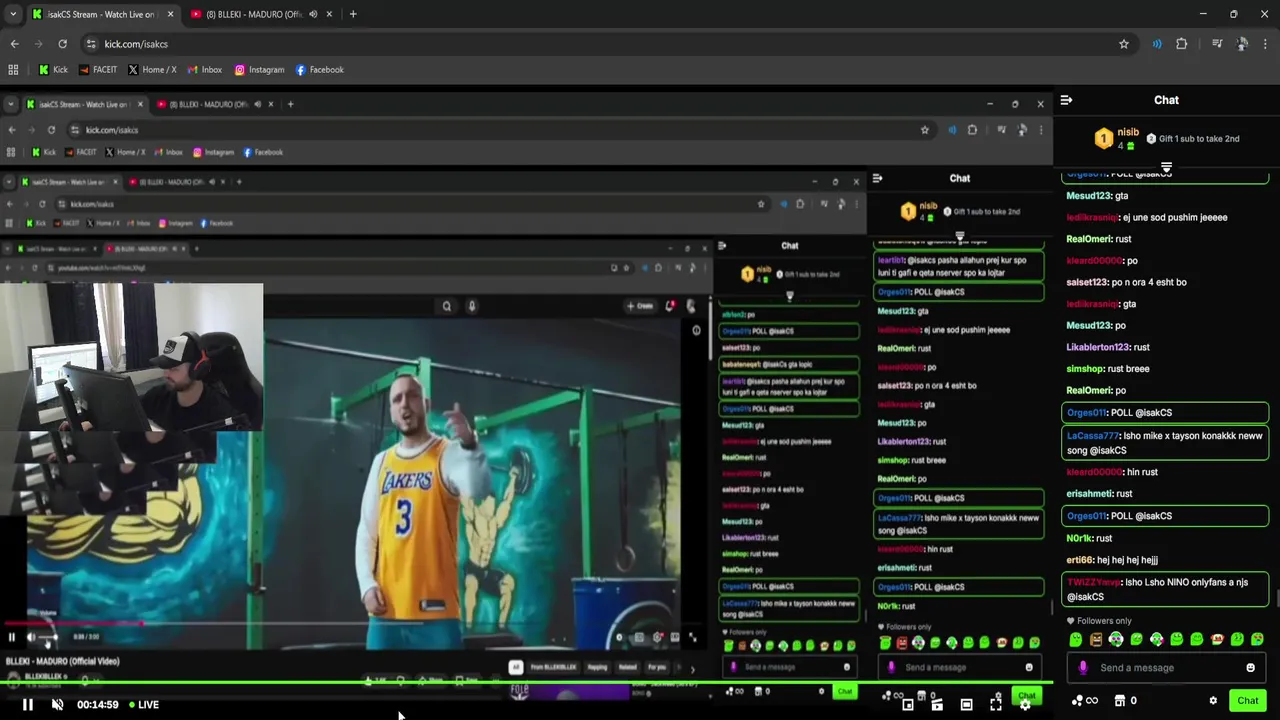1280x720 pixels.
Task: Expand the gift leaderboard arrow below nisib in rightmost chat
Action: [x=1166, y=167]
